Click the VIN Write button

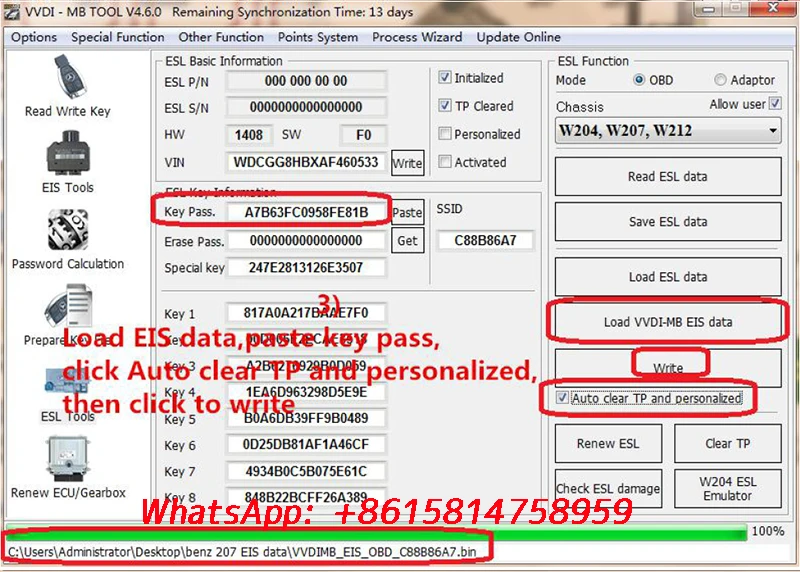[x=407, y=163]
